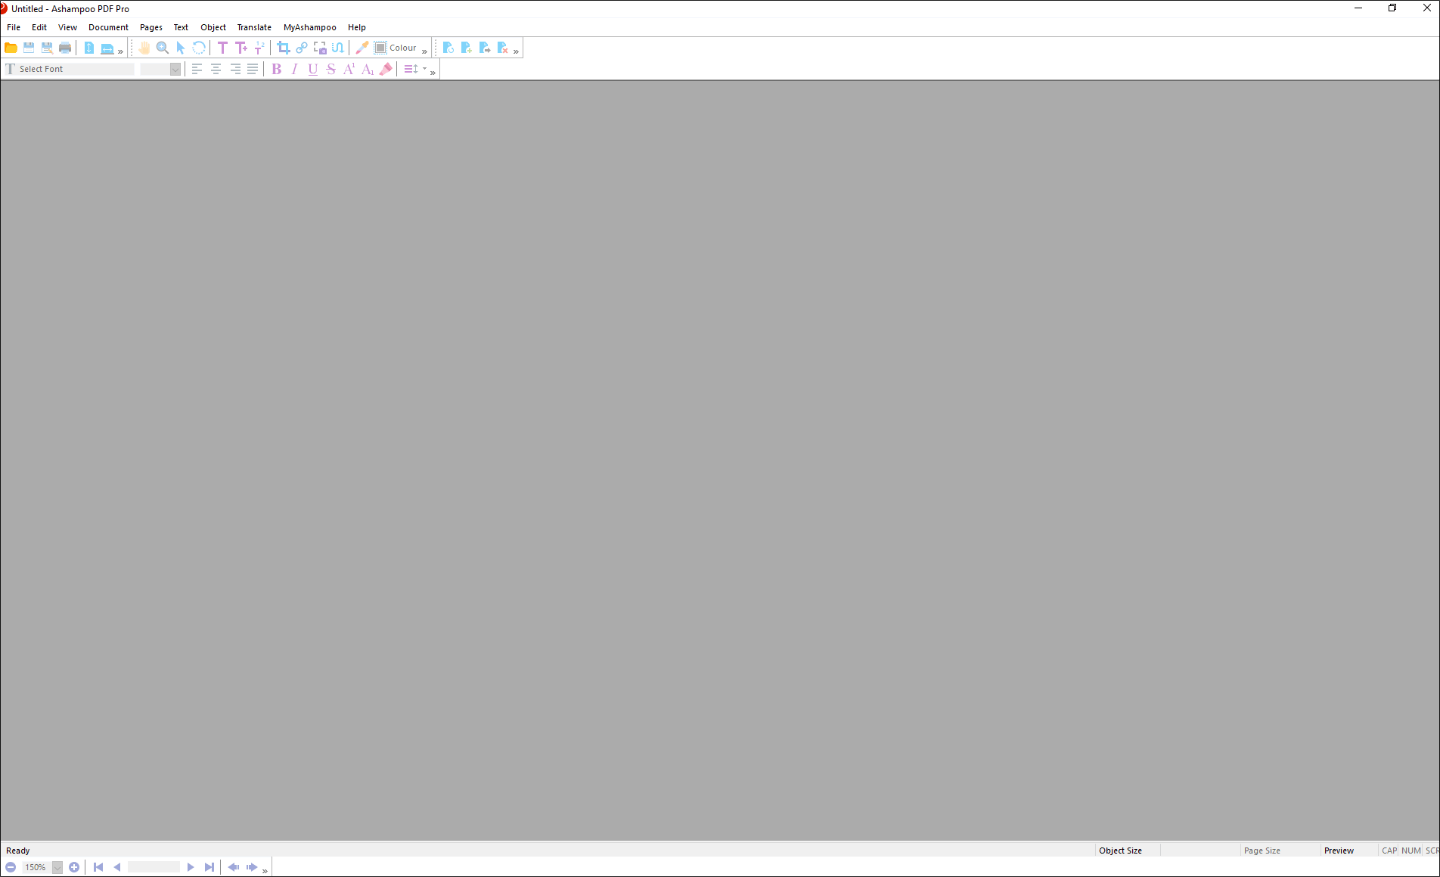Click the Delete Page red-x icon
This screenshot has width=1440, height=877.
[503, 48]
